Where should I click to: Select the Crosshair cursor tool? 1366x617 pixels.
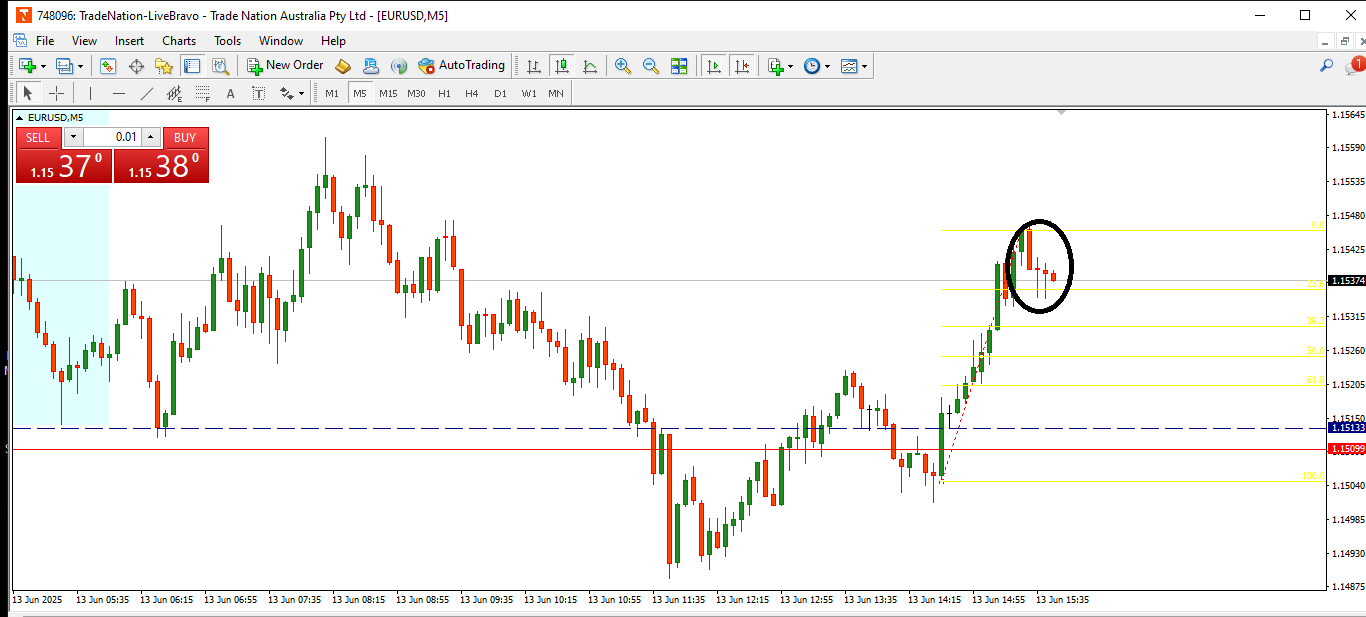tap(57, 93)
